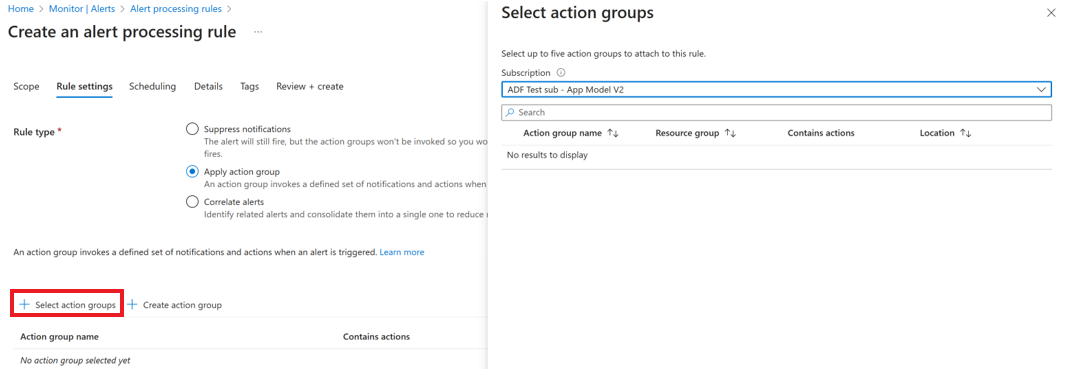Sort by Resource group arrows icon

pos(730,133)
